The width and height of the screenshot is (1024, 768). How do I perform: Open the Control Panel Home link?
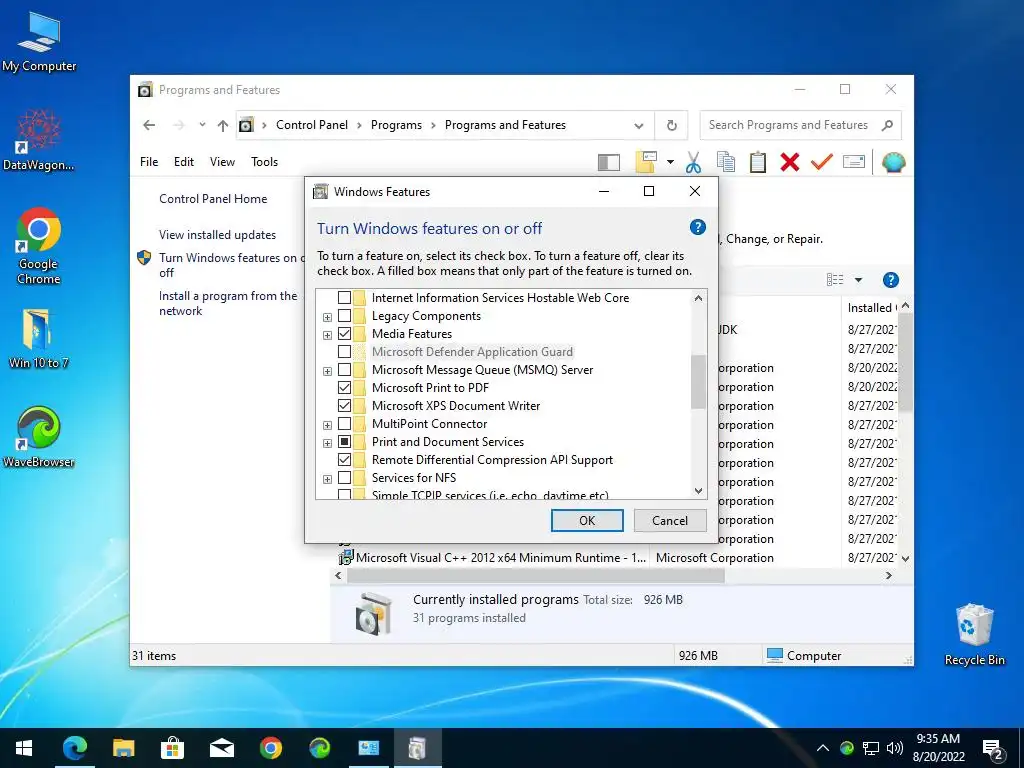[x=213, y=199]
